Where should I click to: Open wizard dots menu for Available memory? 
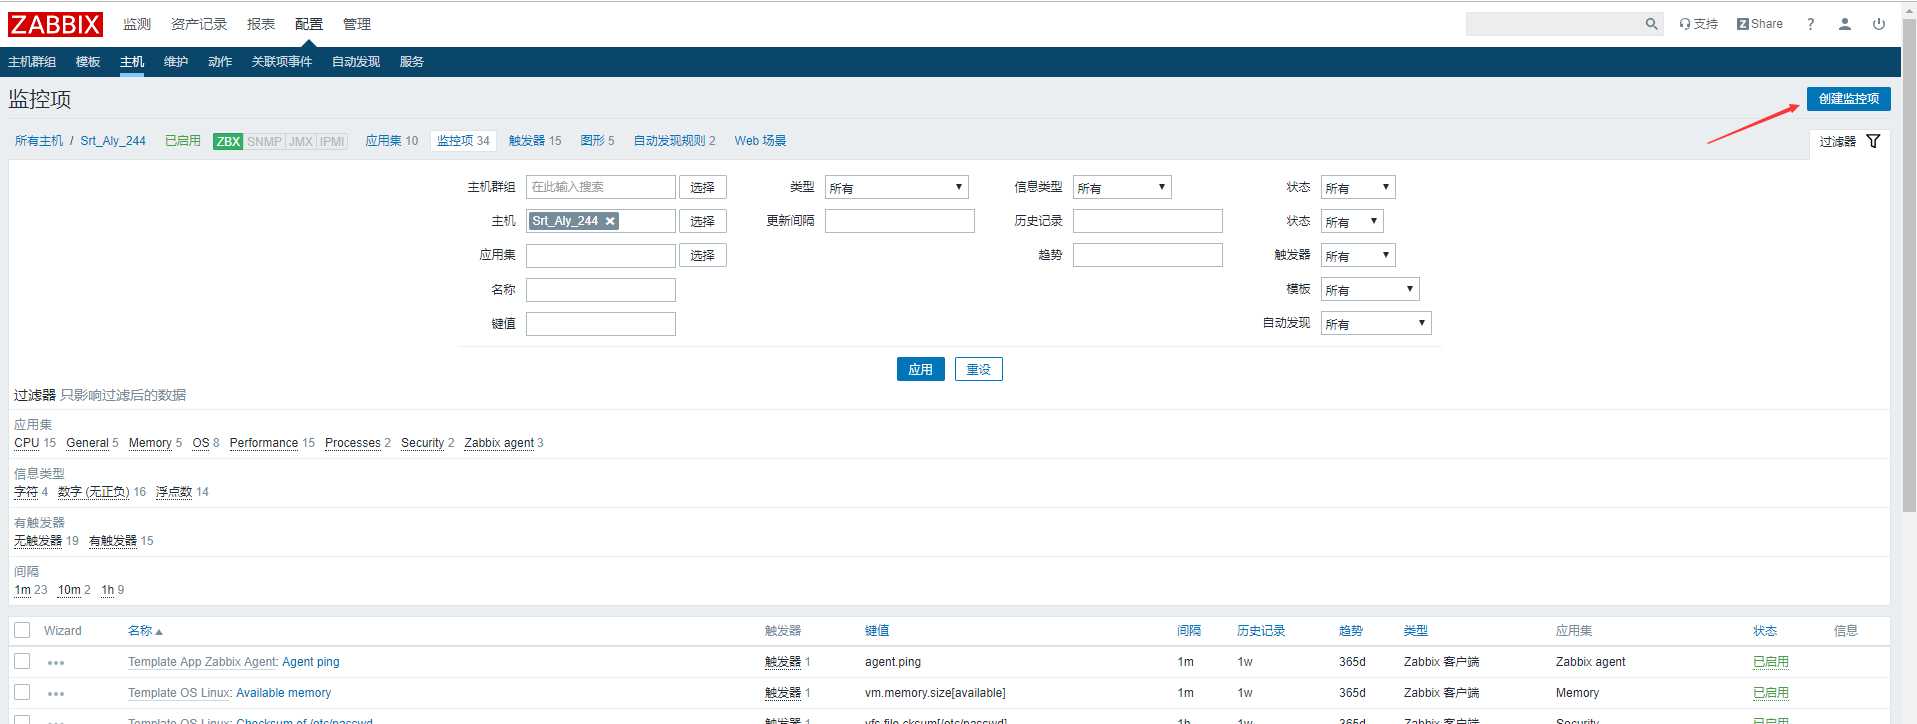point(56,694)
